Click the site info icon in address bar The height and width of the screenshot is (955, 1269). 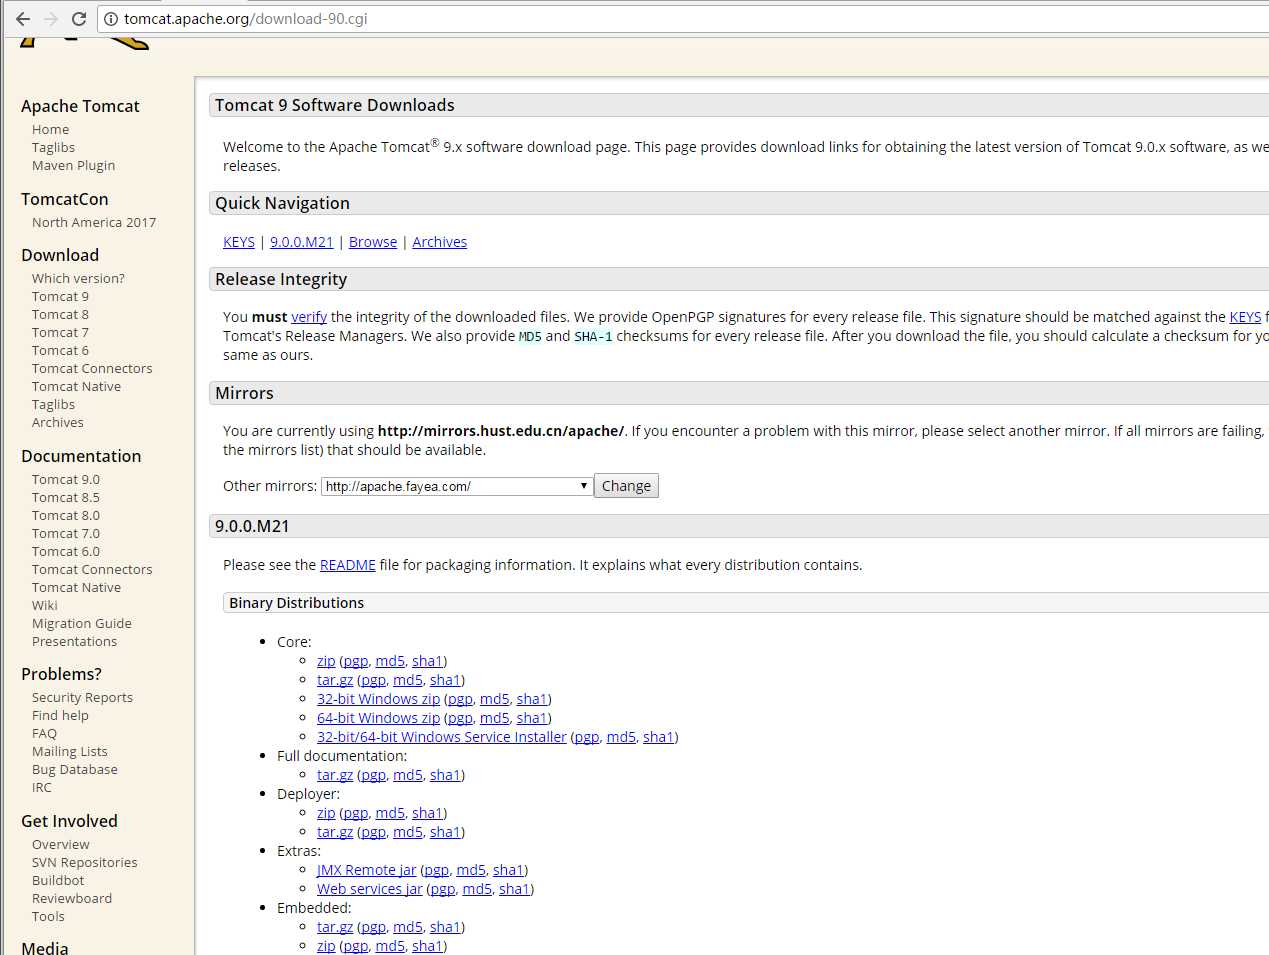coord(111,19)
